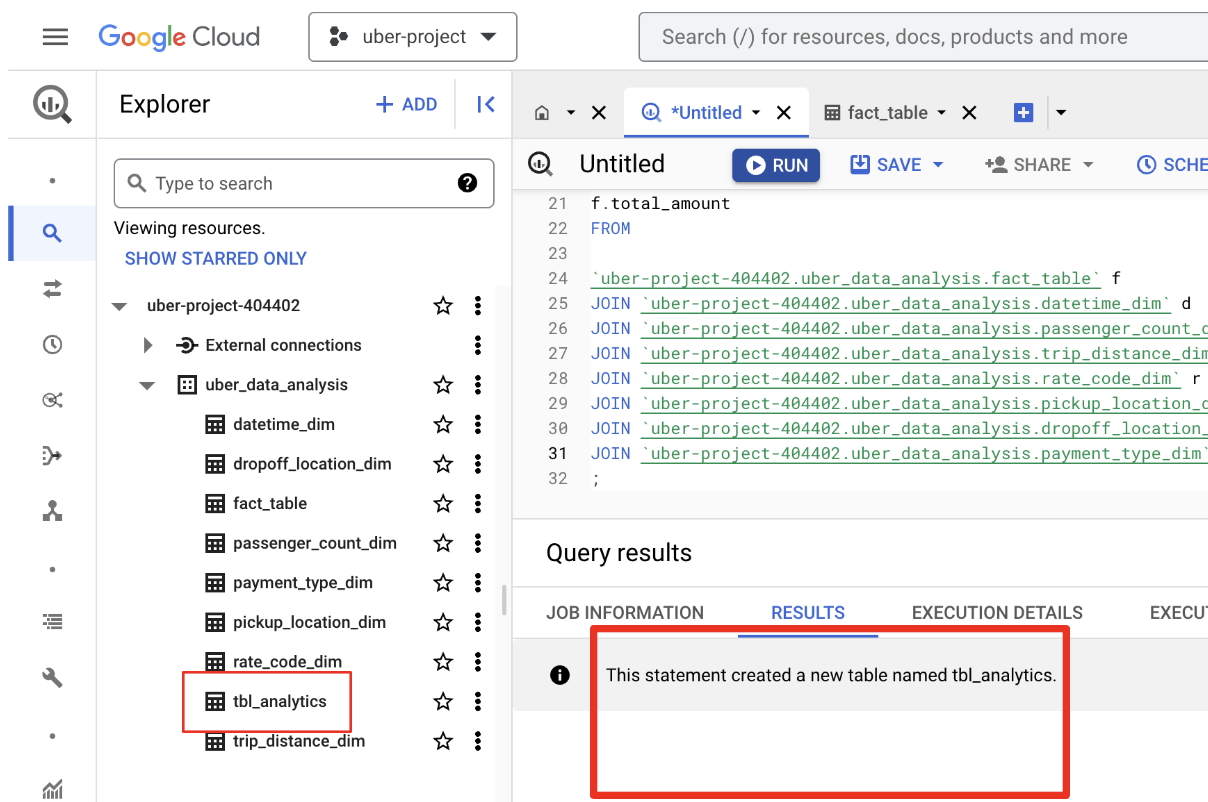
Task: Collapse the Explorer panel with the arrow icon
Action: (486, 104)
